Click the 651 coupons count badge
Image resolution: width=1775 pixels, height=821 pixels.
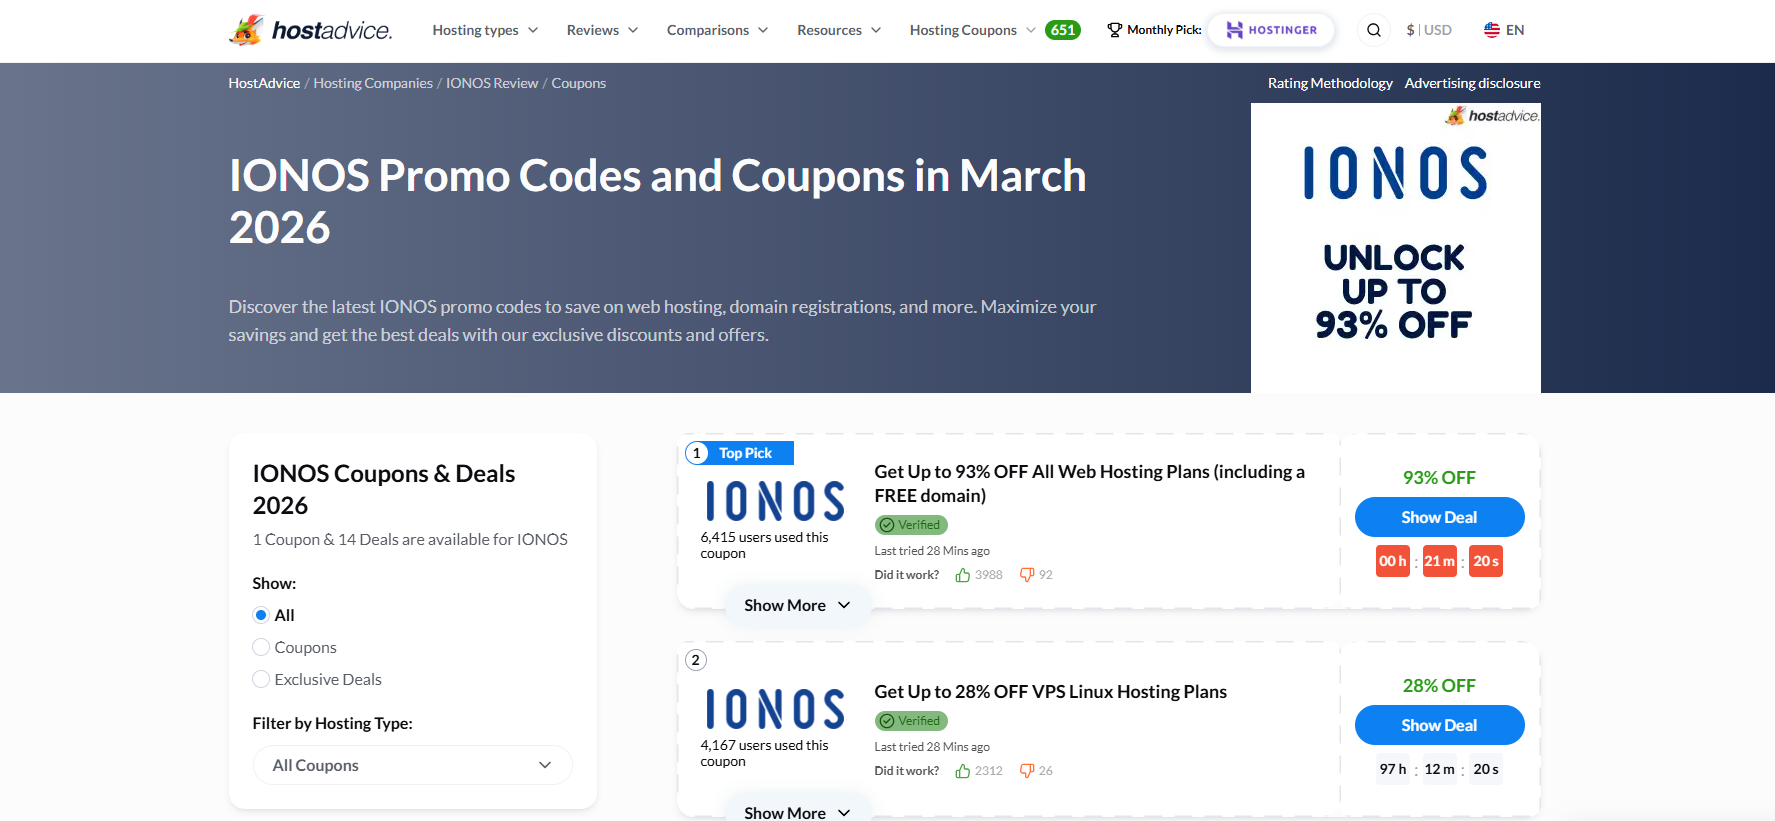pyautogui.click(x=1063, y=30)
